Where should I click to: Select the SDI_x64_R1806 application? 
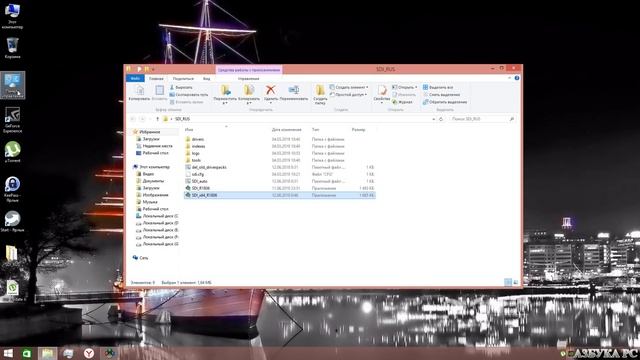(280, 195)
